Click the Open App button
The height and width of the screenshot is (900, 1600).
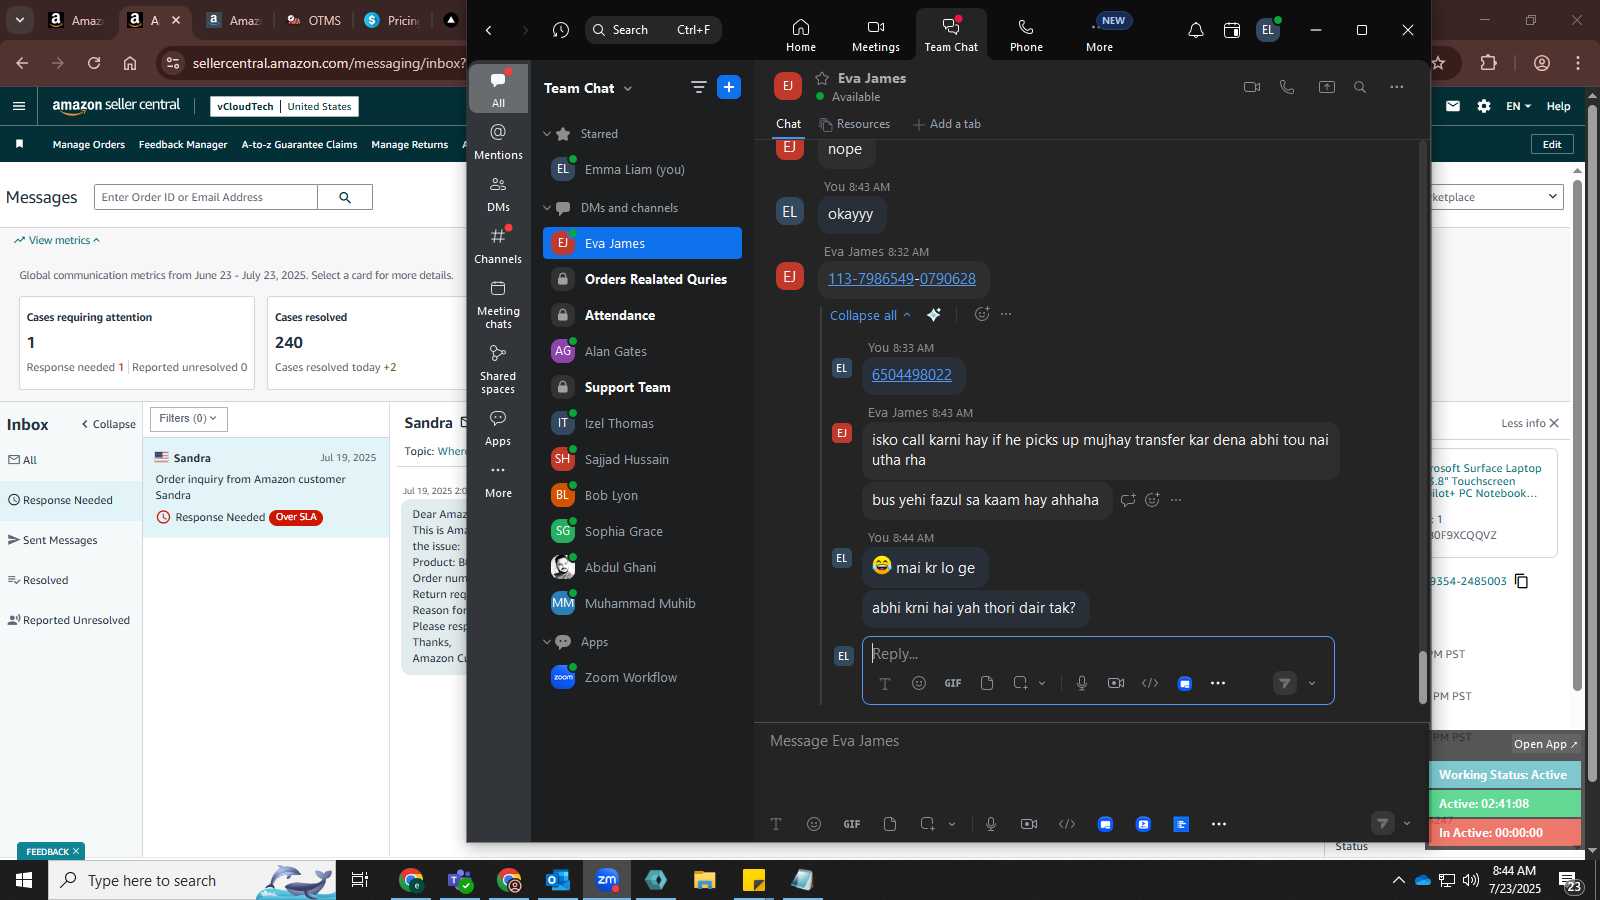coord(1545,744)
